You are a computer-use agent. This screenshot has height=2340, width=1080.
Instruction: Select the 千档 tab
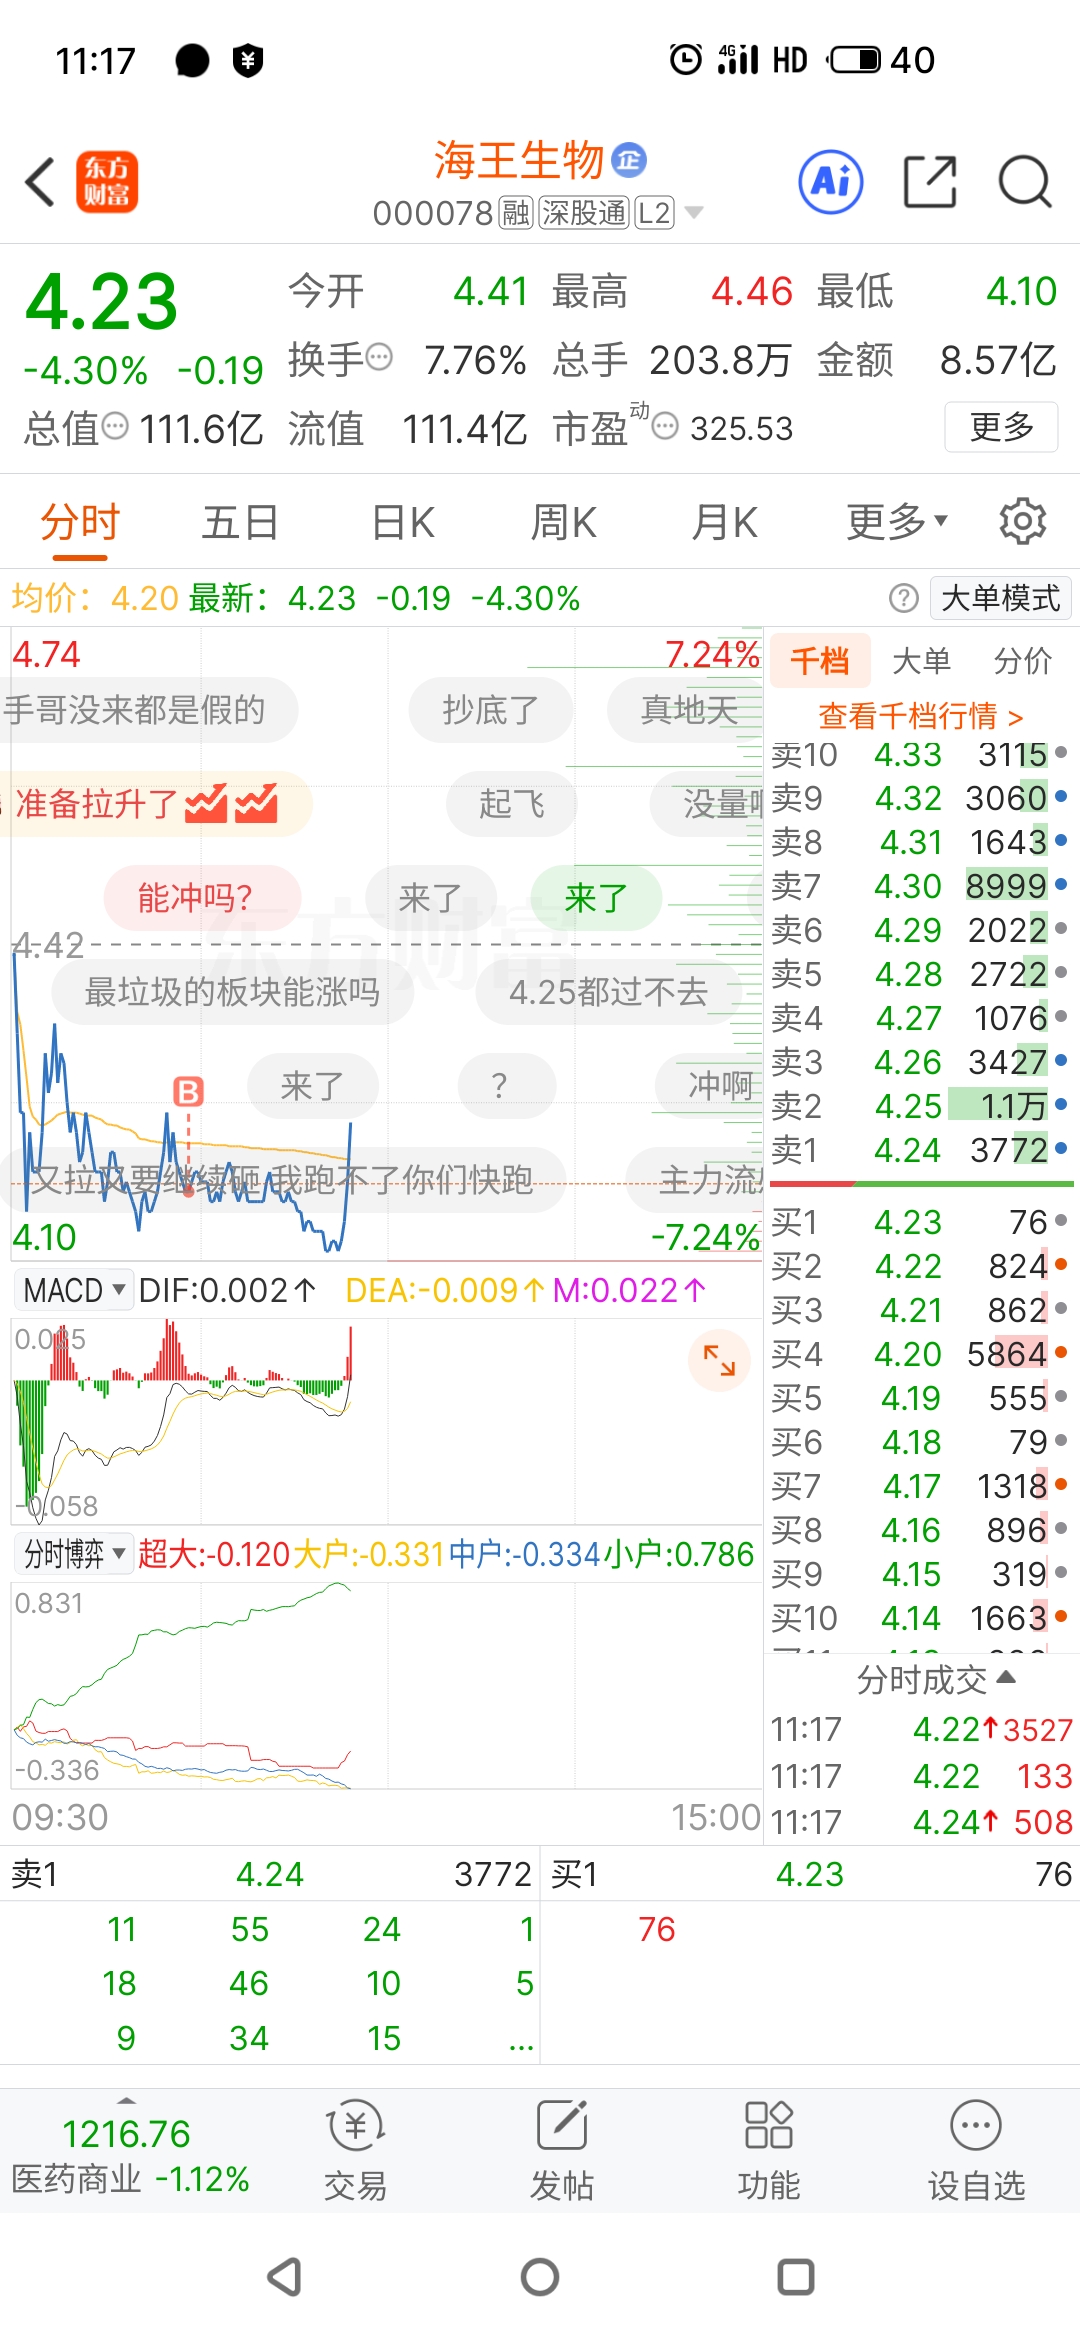coord(819,660)
